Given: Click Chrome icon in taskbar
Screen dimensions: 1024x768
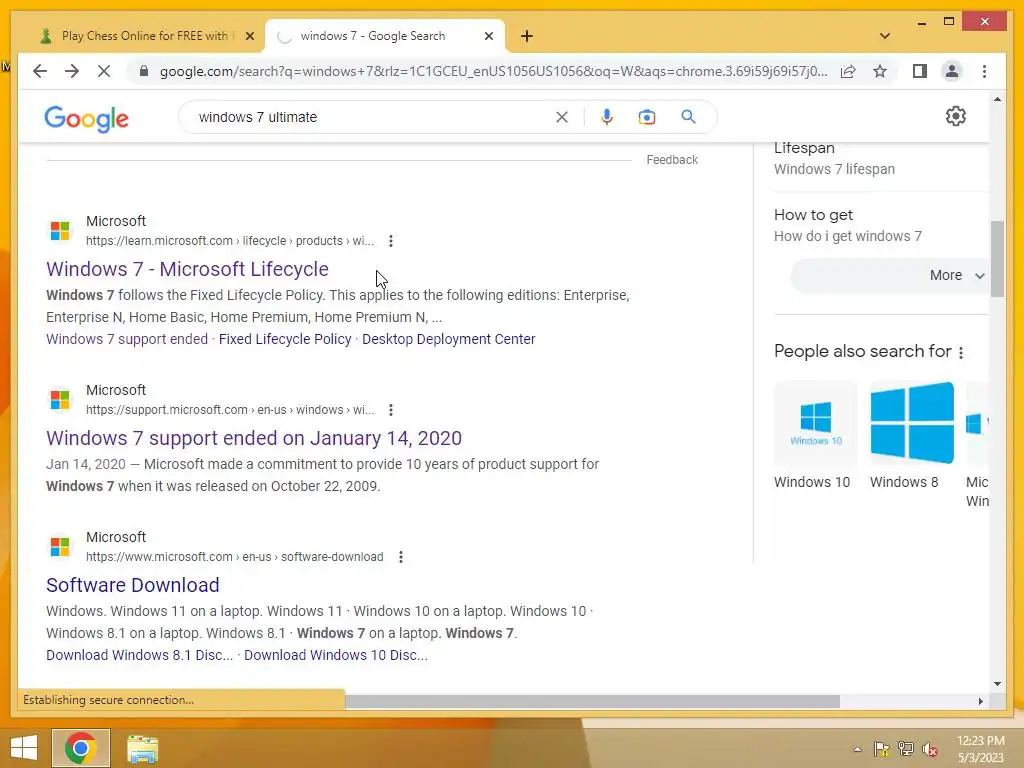Looking at the screenshot, I should point(81,748).
